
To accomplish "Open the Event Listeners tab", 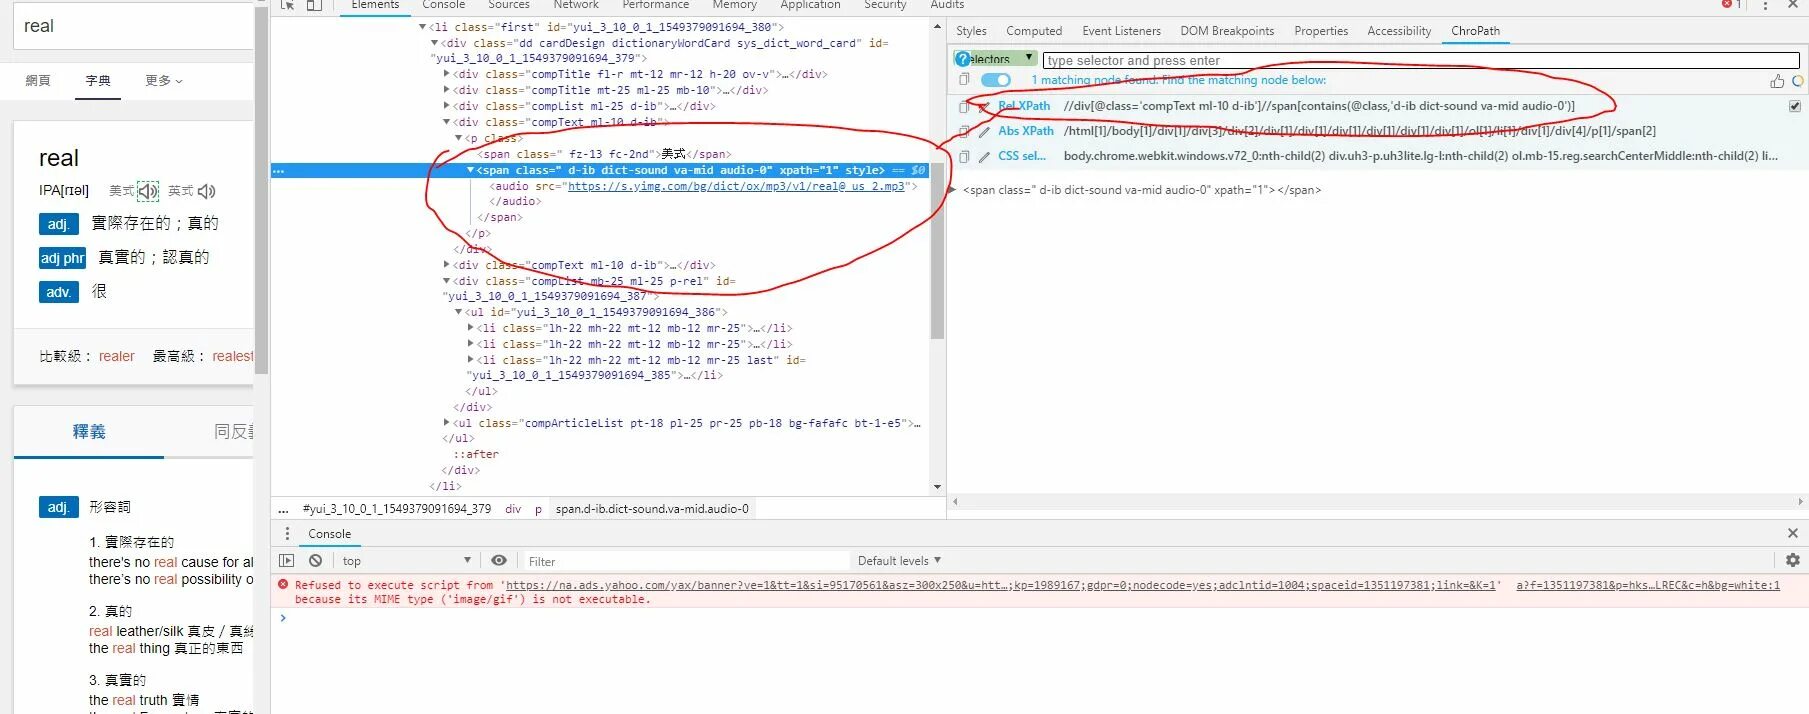I will click(1122, 31).
